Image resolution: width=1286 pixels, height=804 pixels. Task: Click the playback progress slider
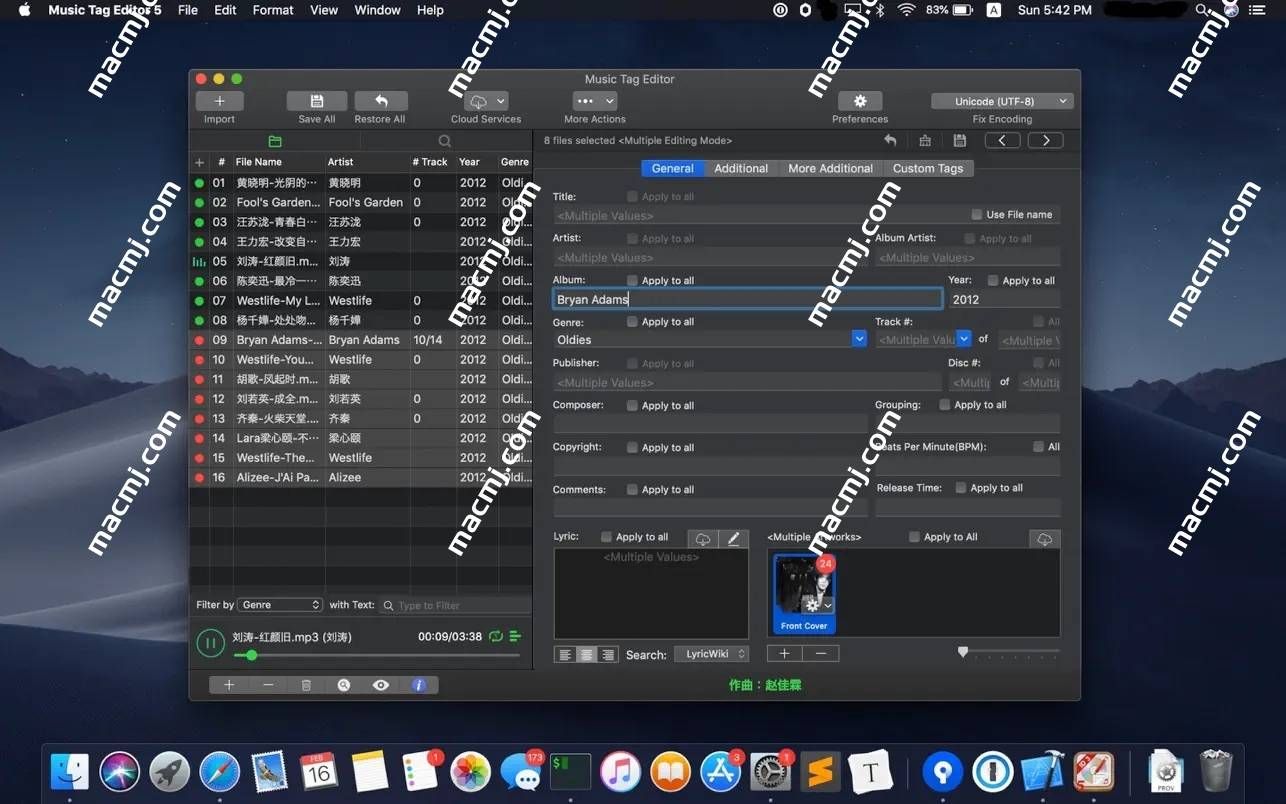click(376, 656)
